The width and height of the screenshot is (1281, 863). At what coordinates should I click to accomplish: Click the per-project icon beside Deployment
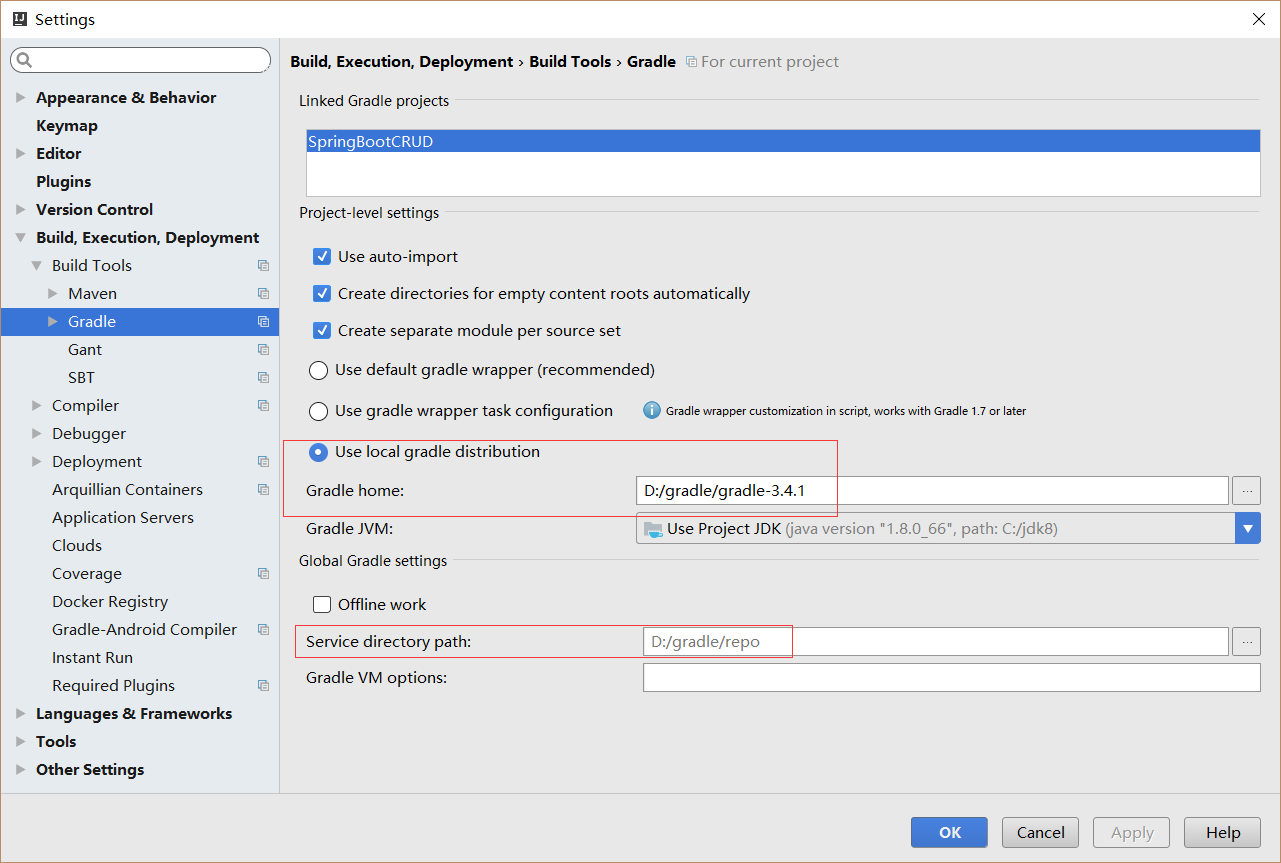(x=263, y=462)
